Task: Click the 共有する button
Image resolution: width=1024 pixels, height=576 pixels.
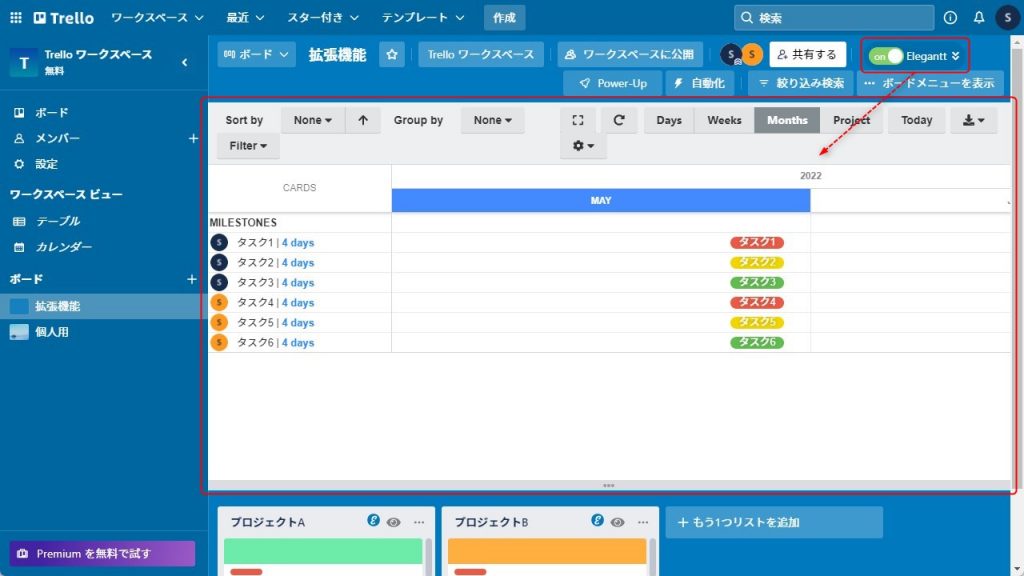Action: pyautogui.click(x=807, y=54)
